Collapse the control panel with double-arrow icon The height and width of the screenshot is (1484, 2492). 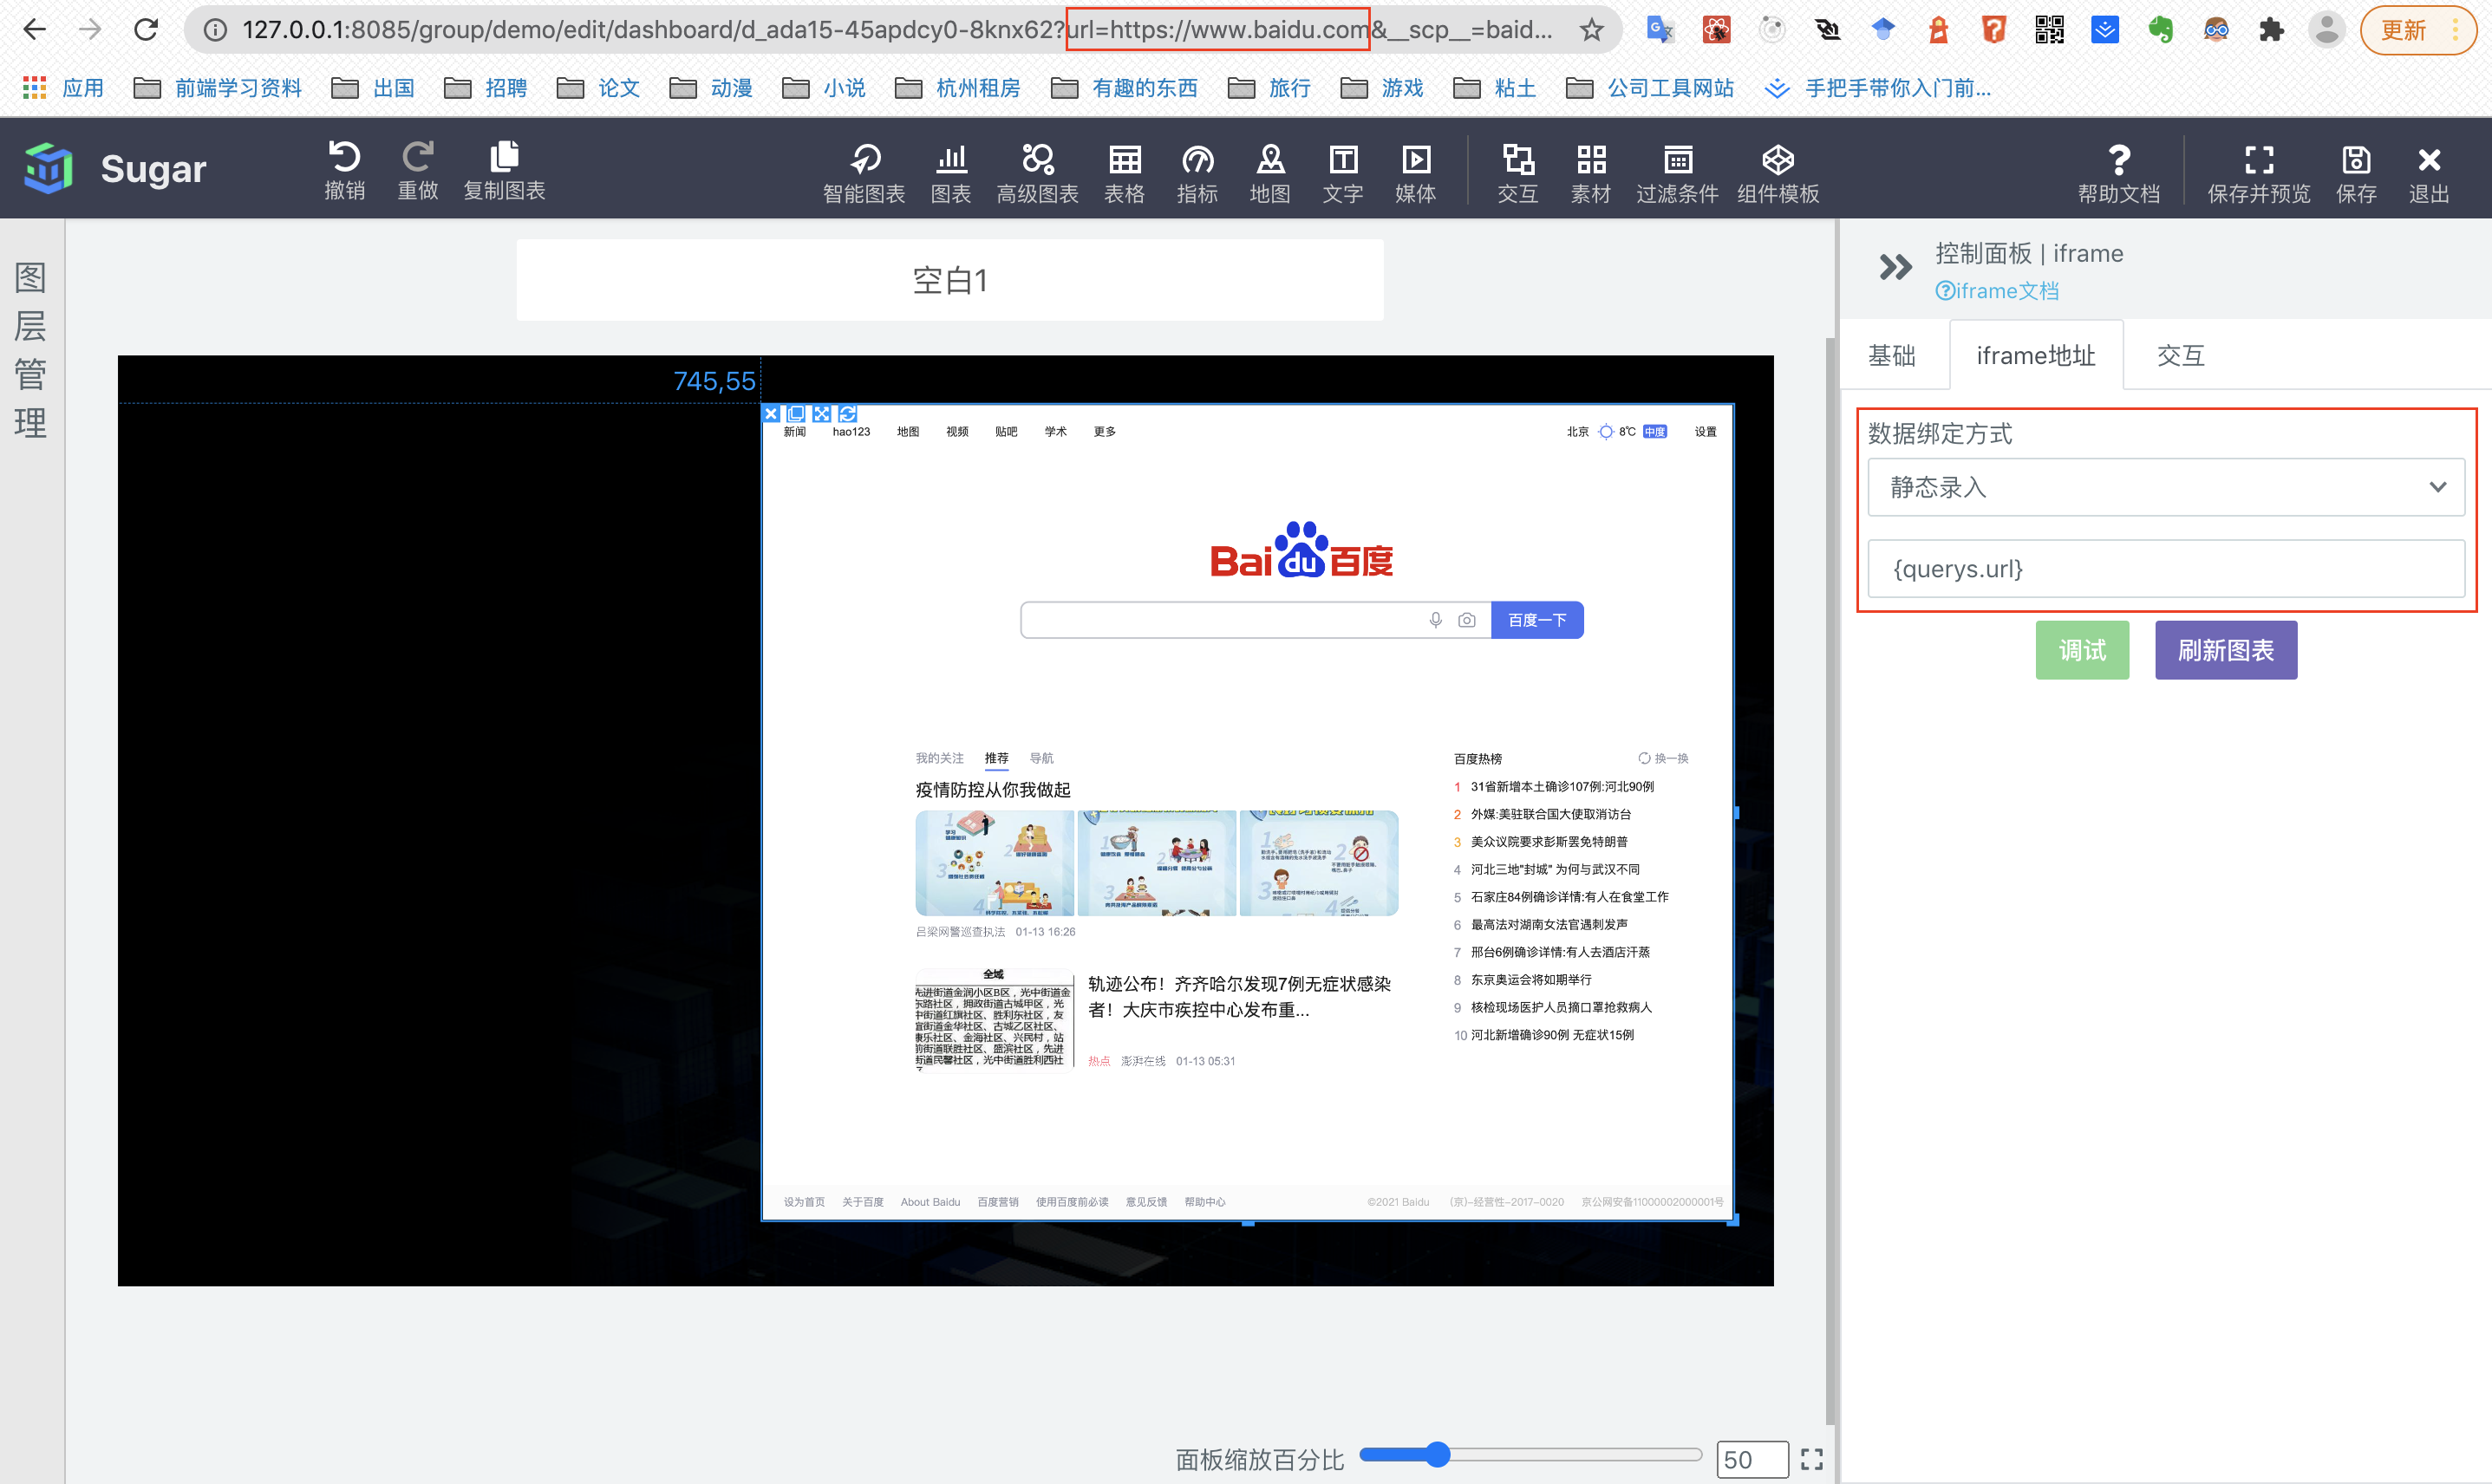click(1895, 267)
